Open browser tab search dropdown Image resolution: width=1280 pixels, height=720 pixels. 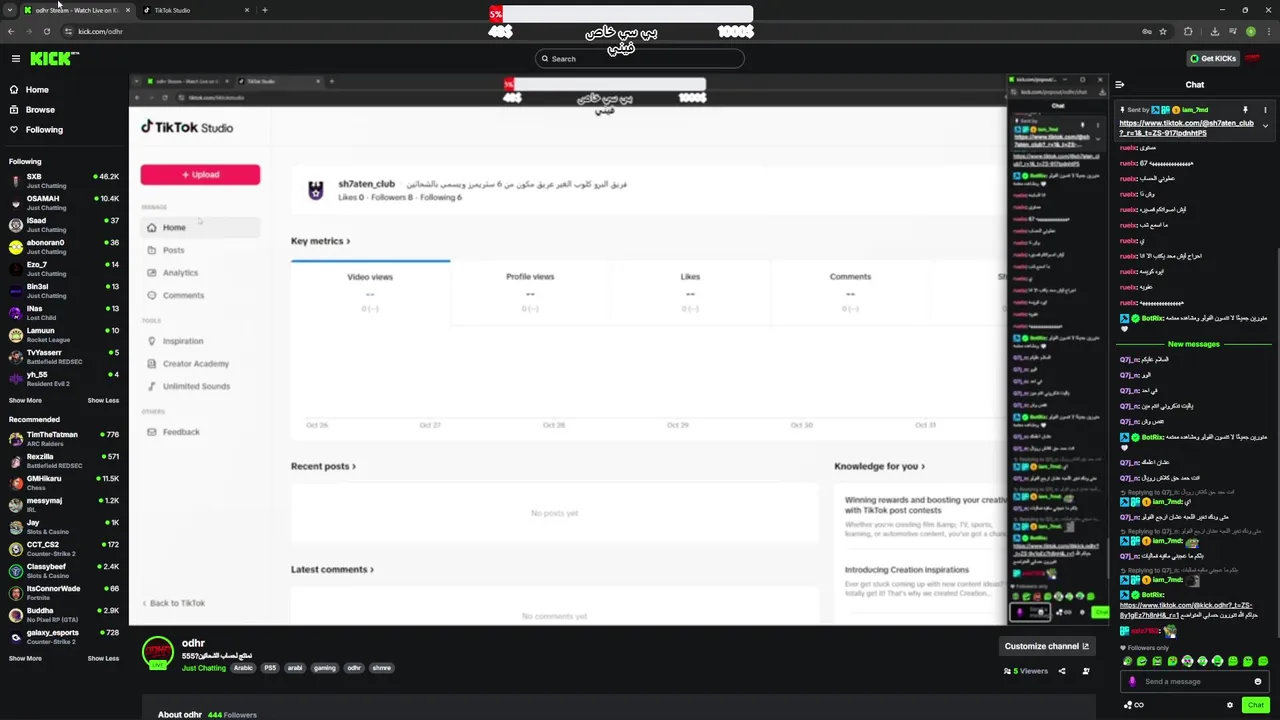coord(9,10)
